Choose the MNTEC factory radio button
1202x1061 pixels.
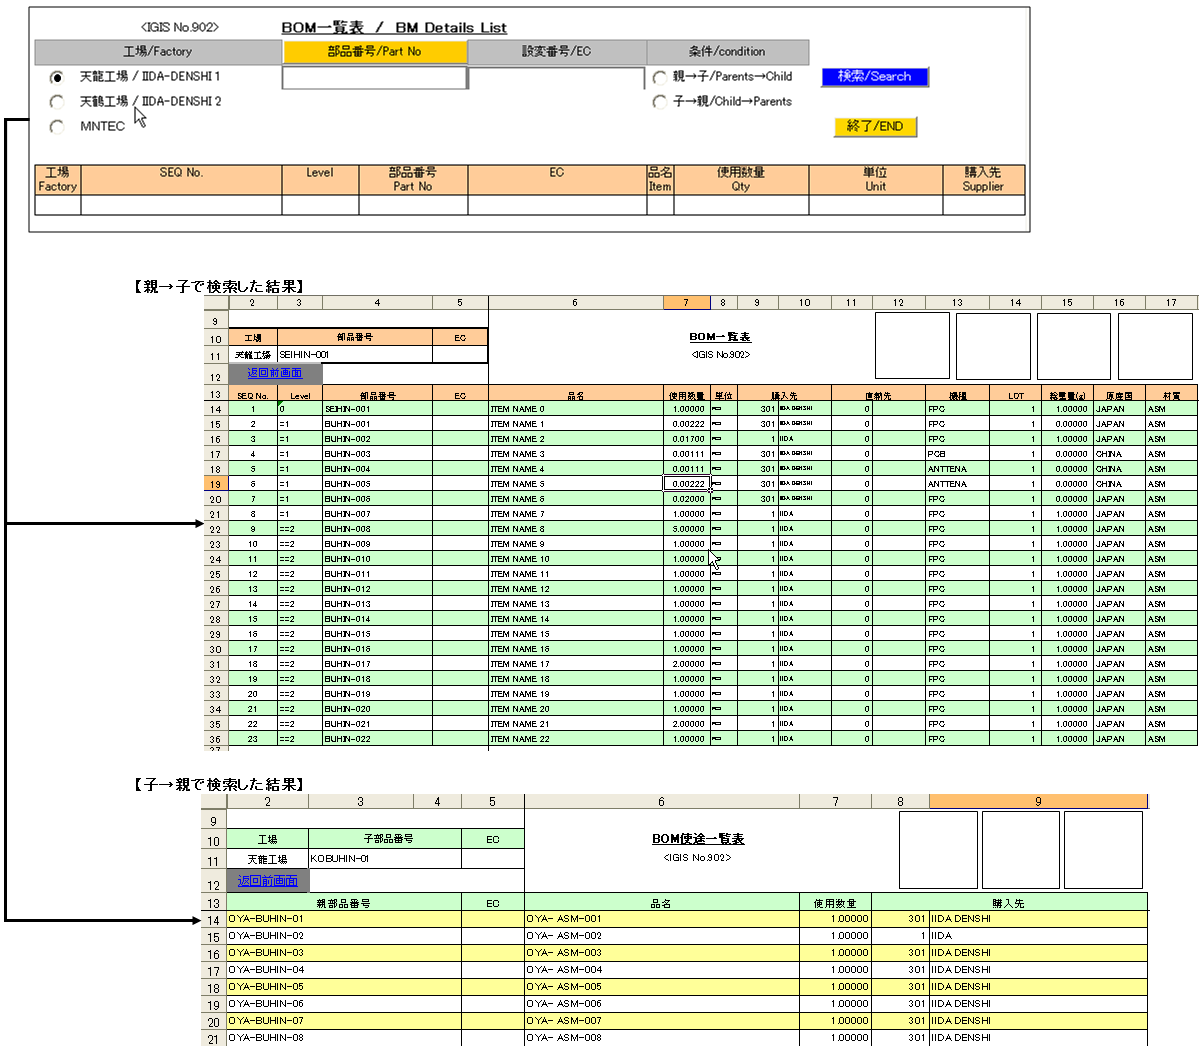pos(57,127)
